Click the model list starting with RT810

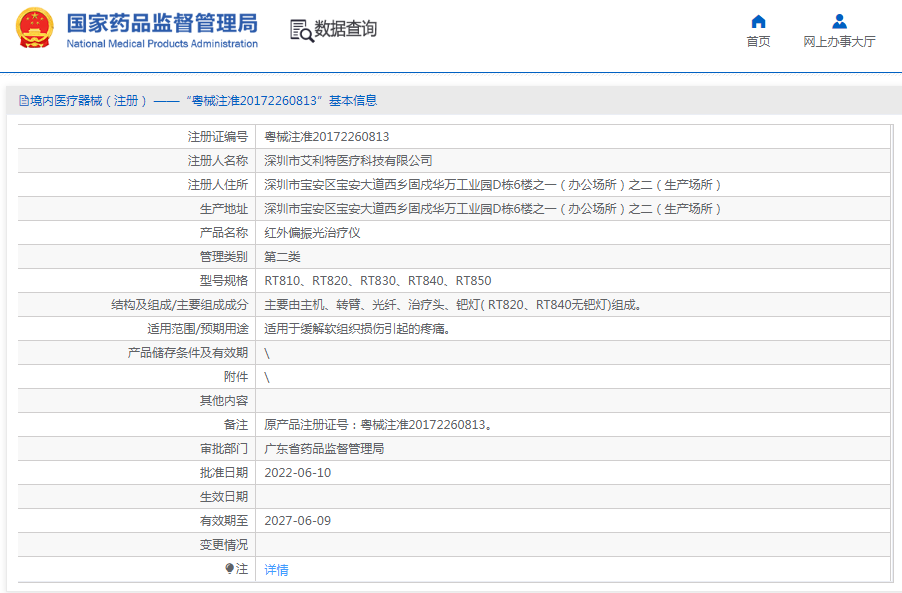pos(377,281)
